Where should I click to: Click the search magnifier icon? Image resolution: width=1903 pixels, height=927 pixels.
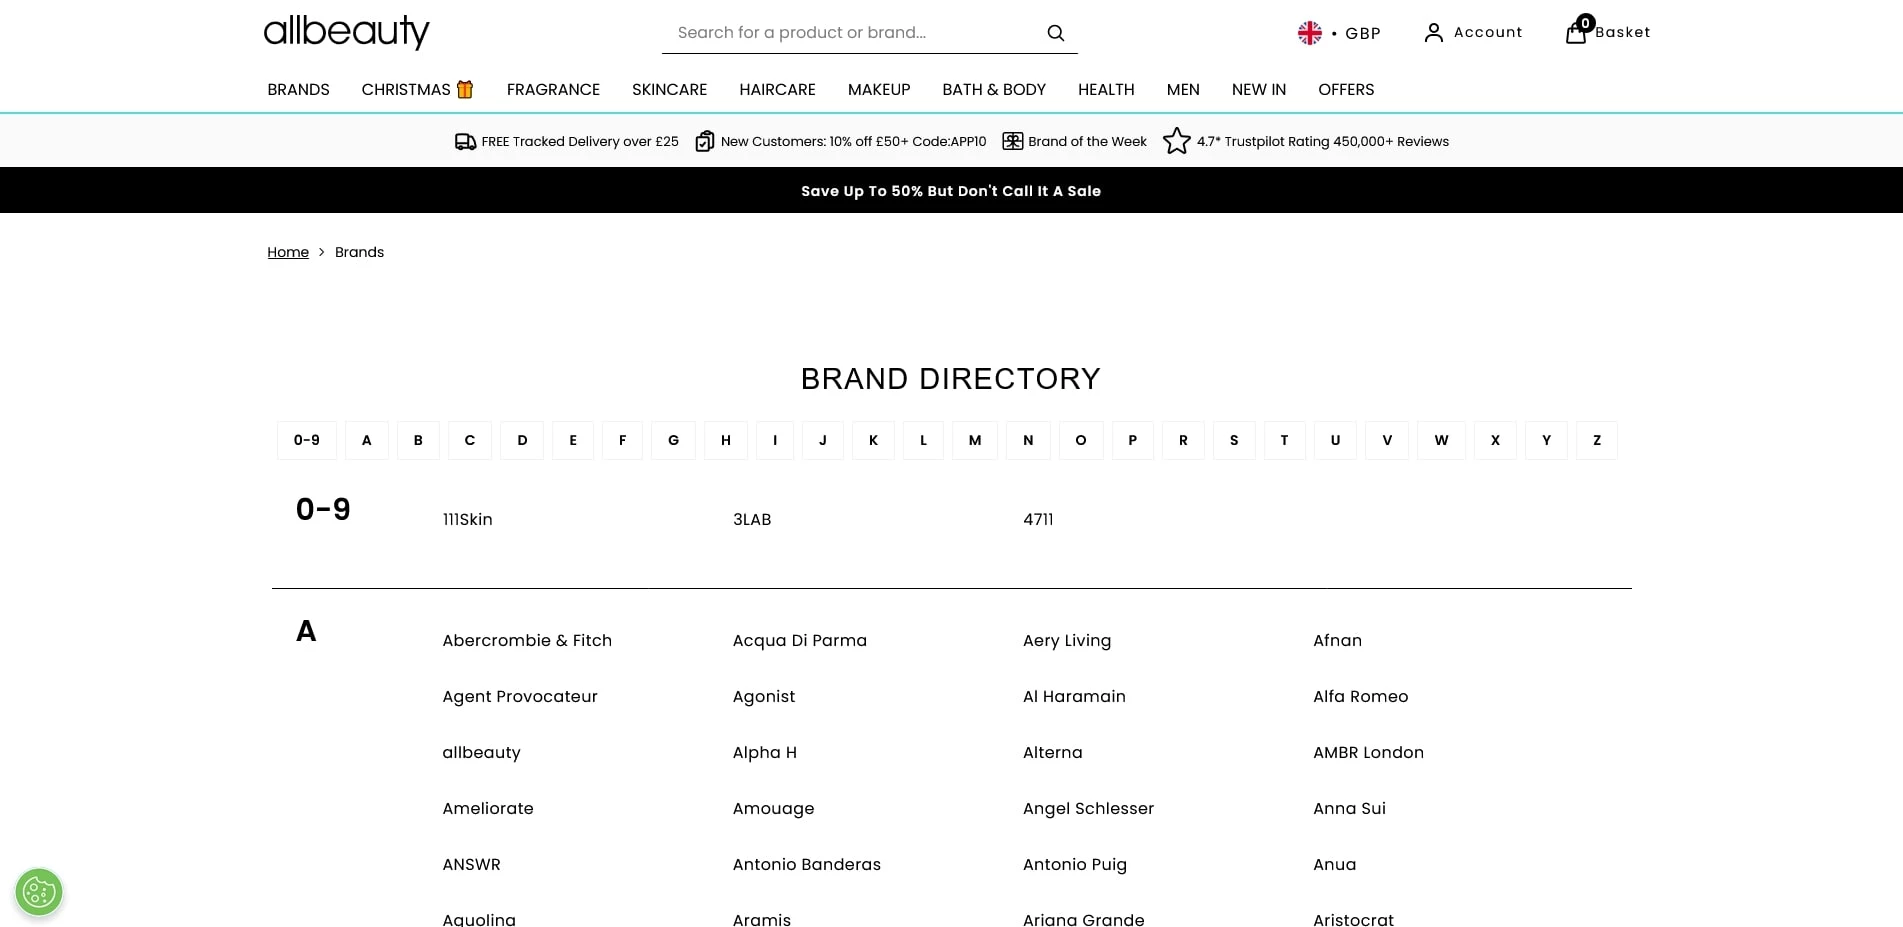pyautogui.click(x=1055, y=33)
